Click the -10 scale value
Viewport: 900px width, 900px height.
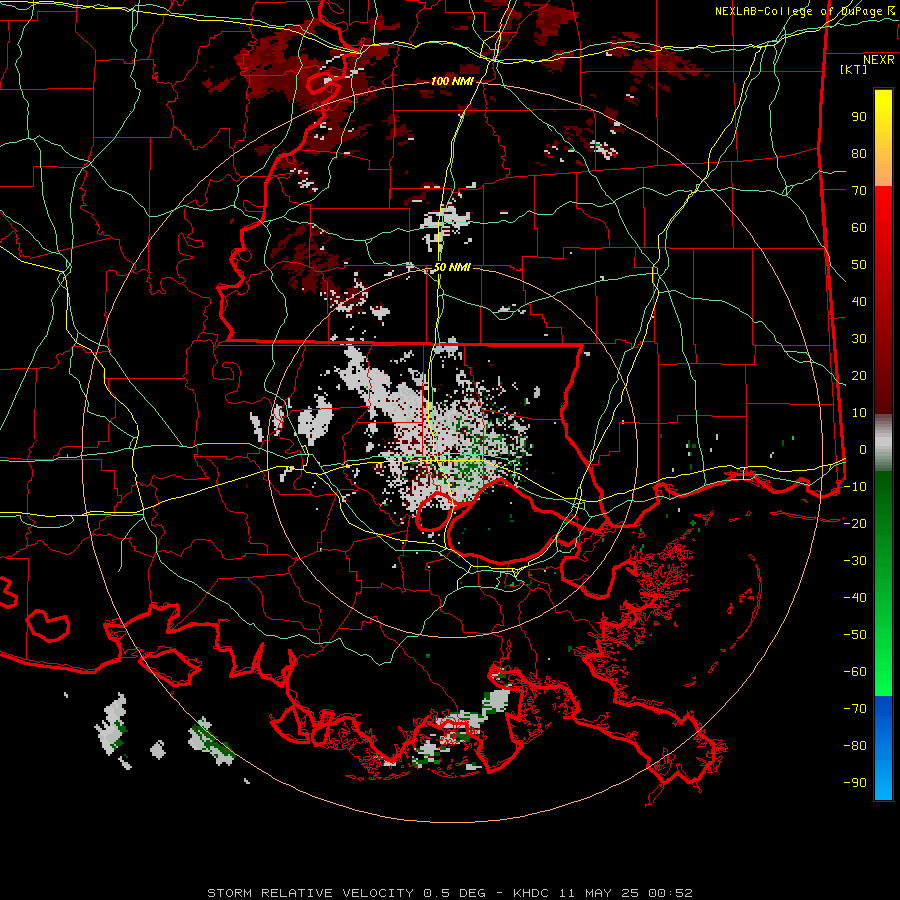pos(855,487)
